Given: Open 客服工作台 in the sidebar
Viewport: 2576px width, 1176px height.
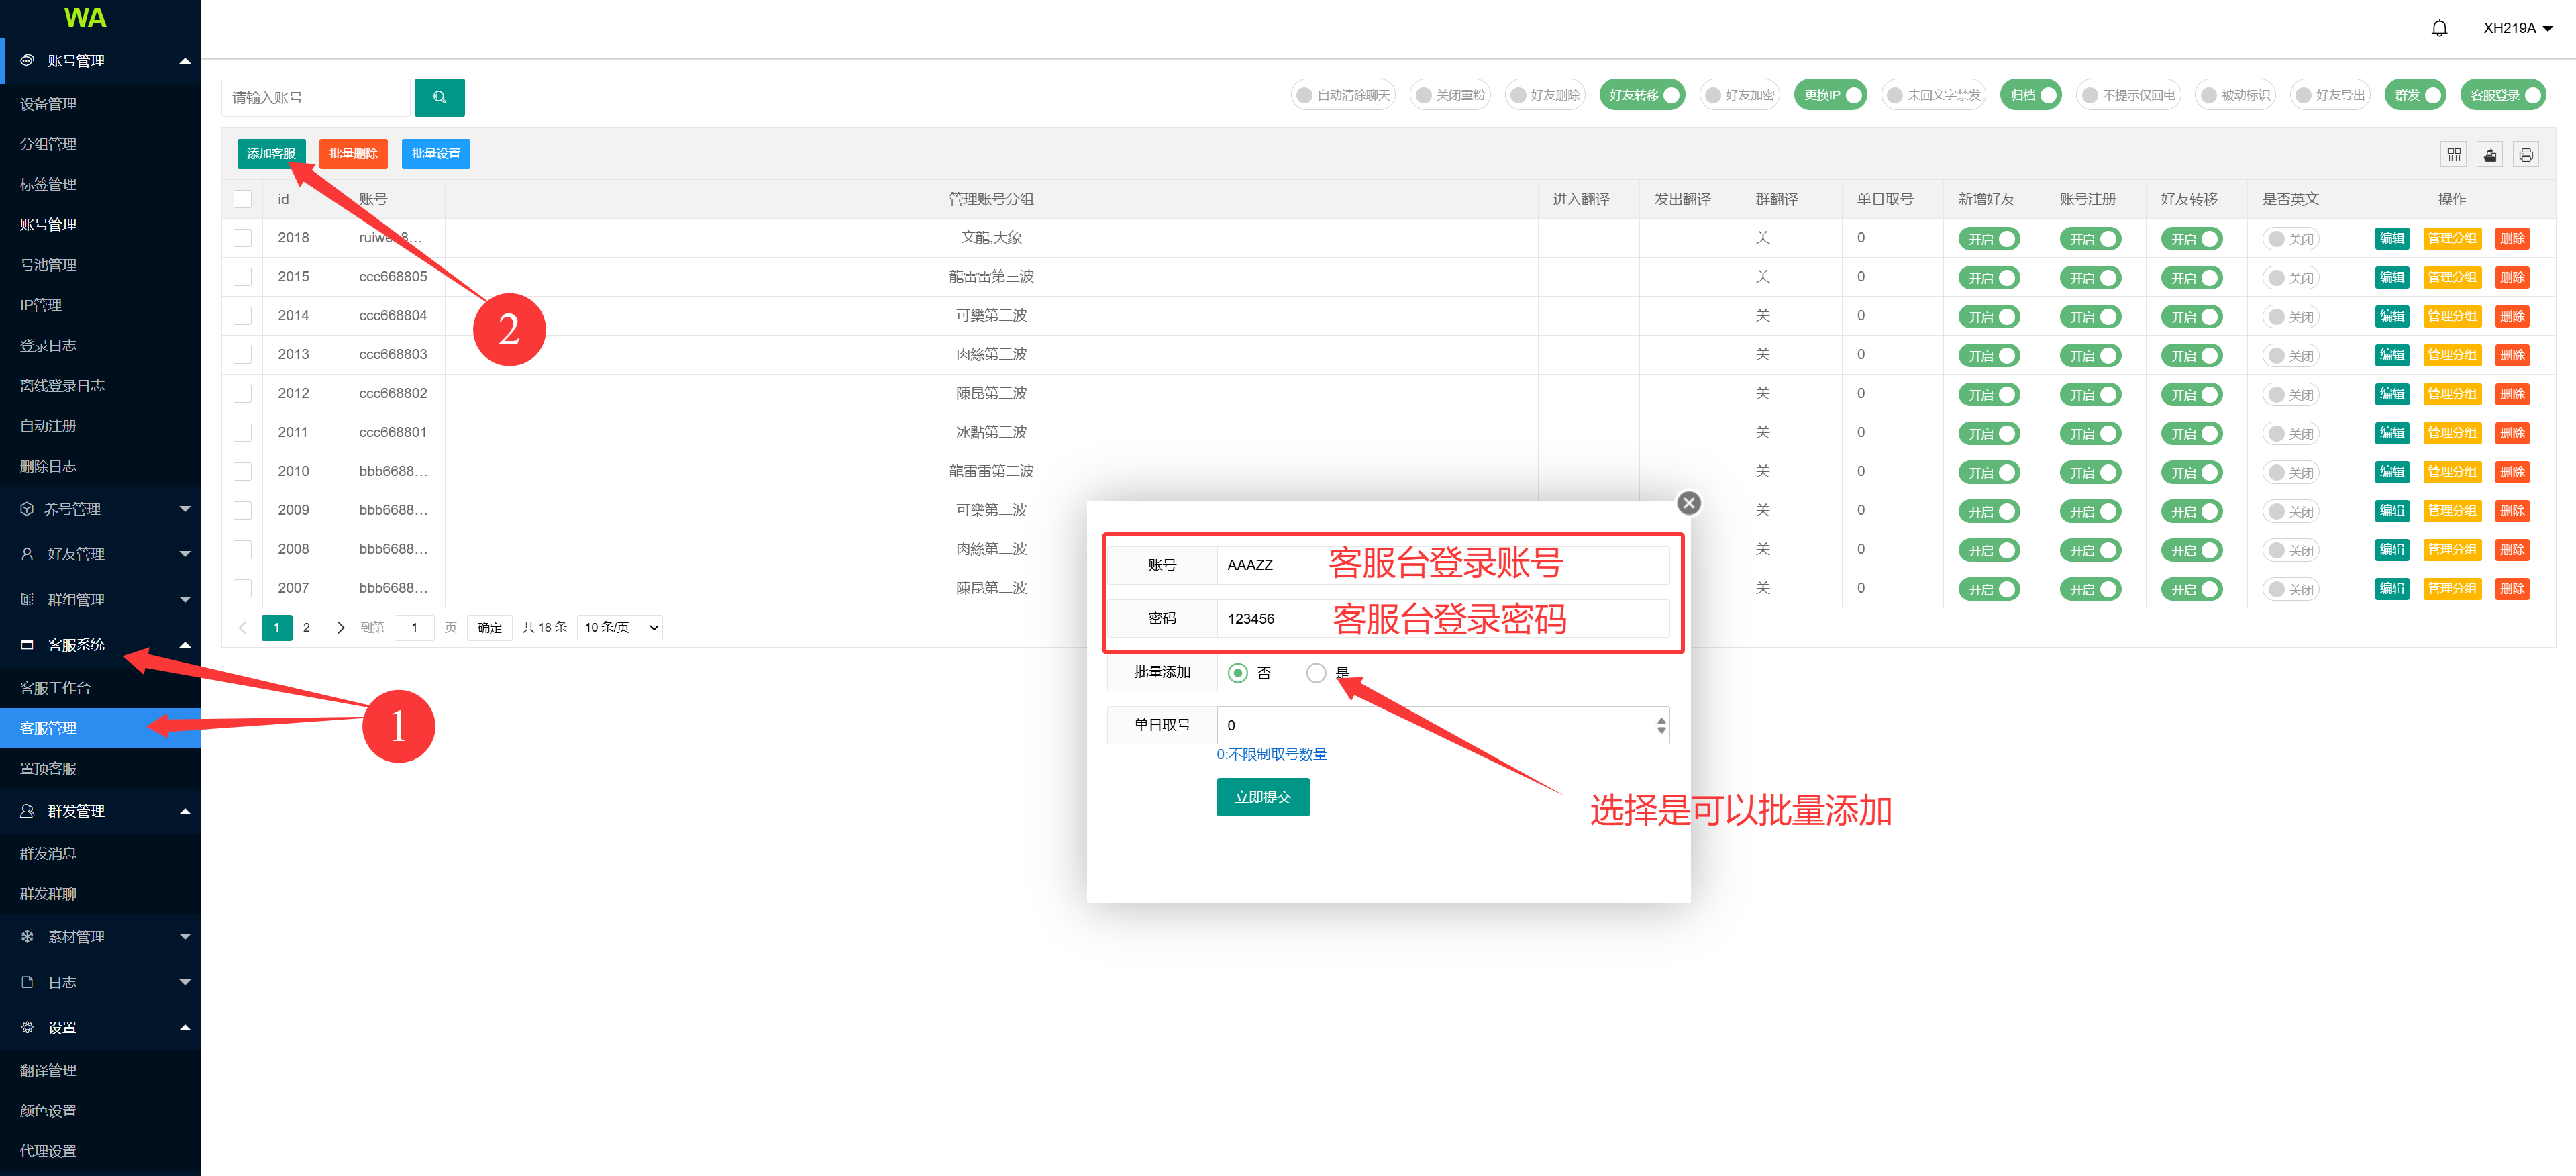Looking at the screenshot, I should coord(55,687).
